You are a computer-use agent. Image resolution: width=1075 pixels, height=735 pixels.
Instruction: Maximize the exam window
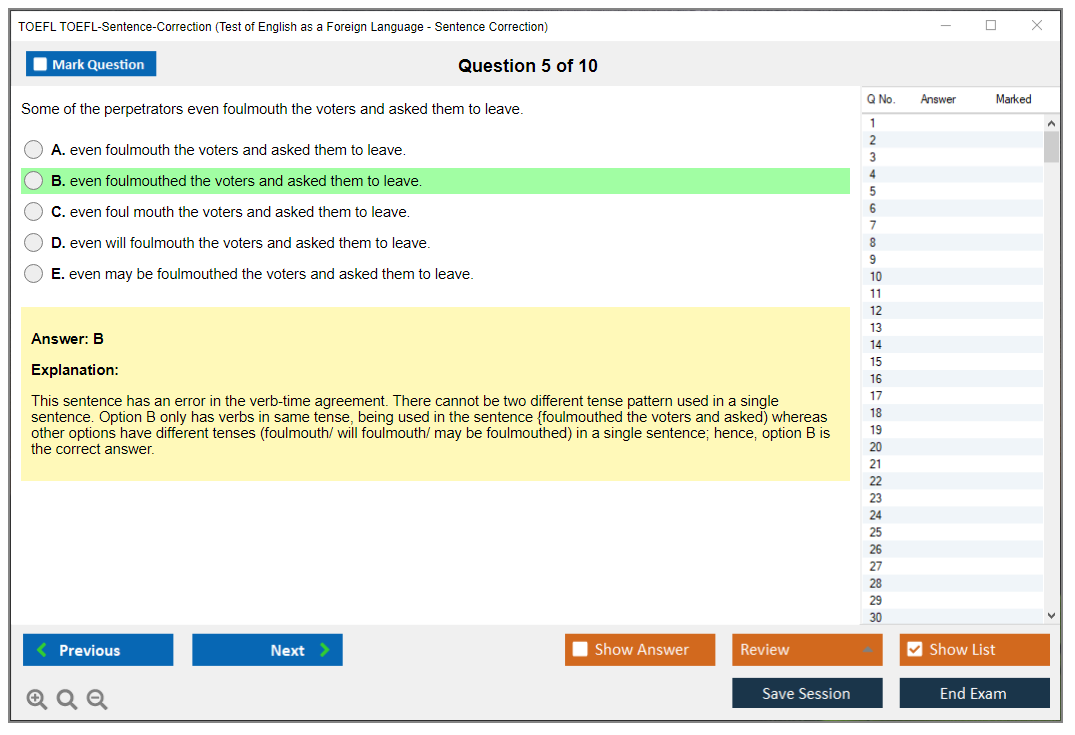pyautogui.click(x=991, y=26)
